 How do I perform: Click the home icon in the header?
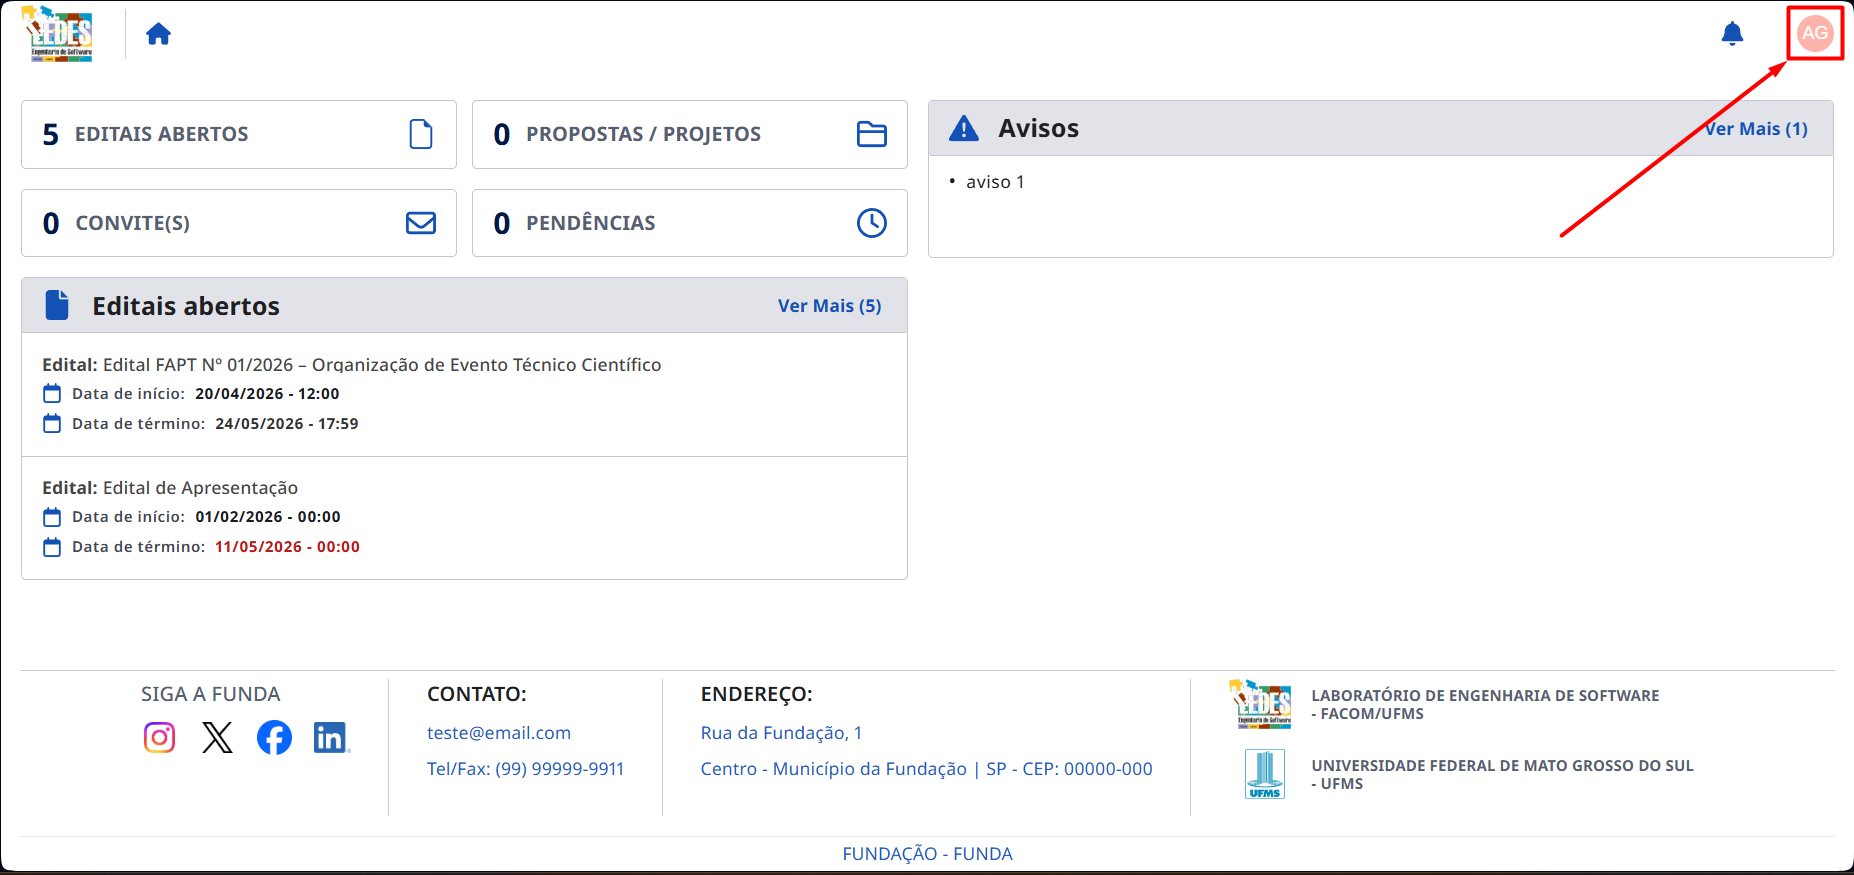point(158,34)
